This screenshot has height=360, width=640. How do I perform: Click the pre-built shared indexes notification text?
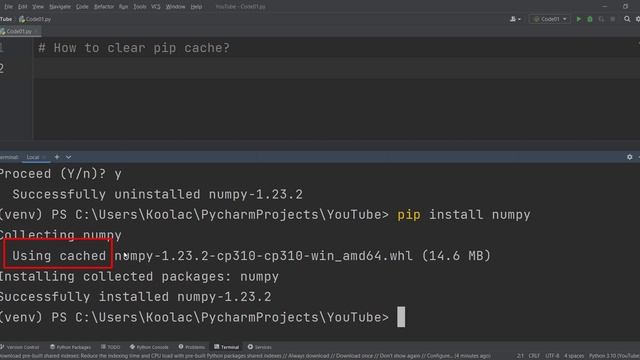click(x=245, y=356)
